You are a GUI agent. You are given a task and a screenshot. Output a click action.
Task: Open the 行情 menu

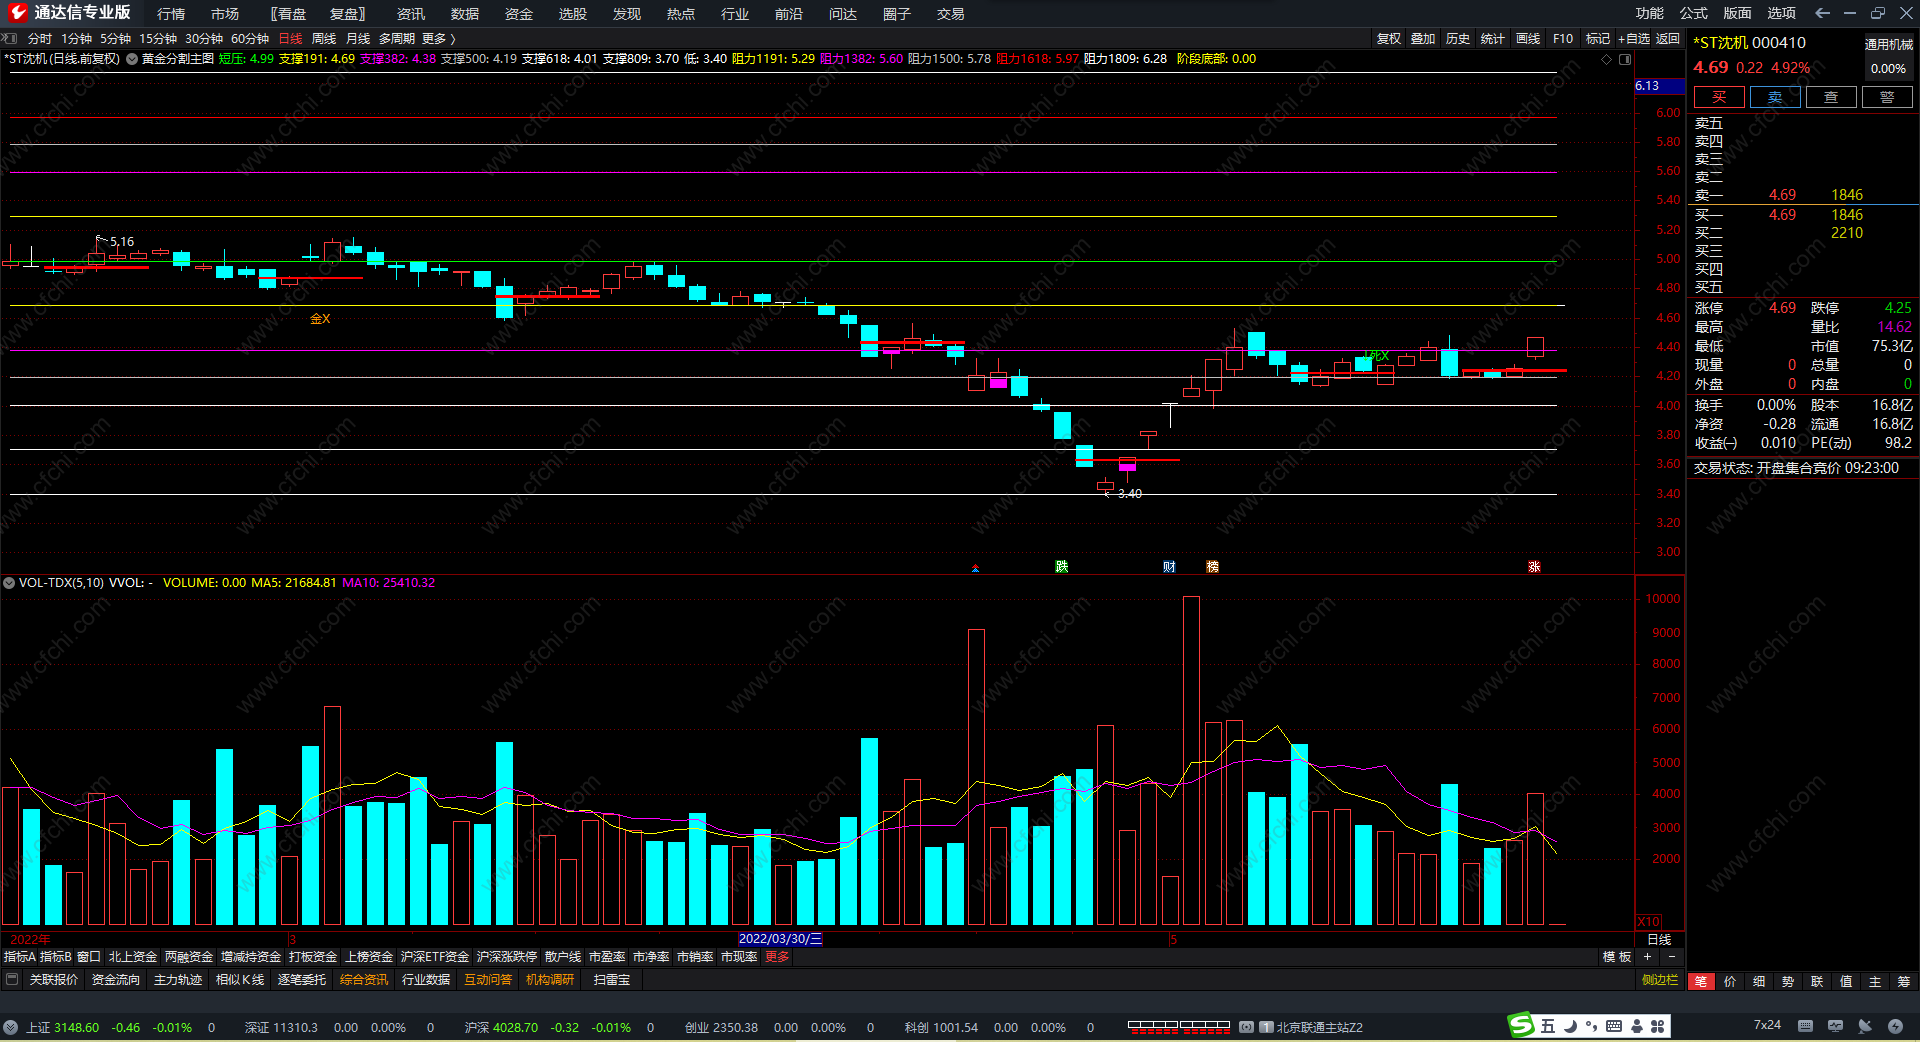[x=171, y=14]
